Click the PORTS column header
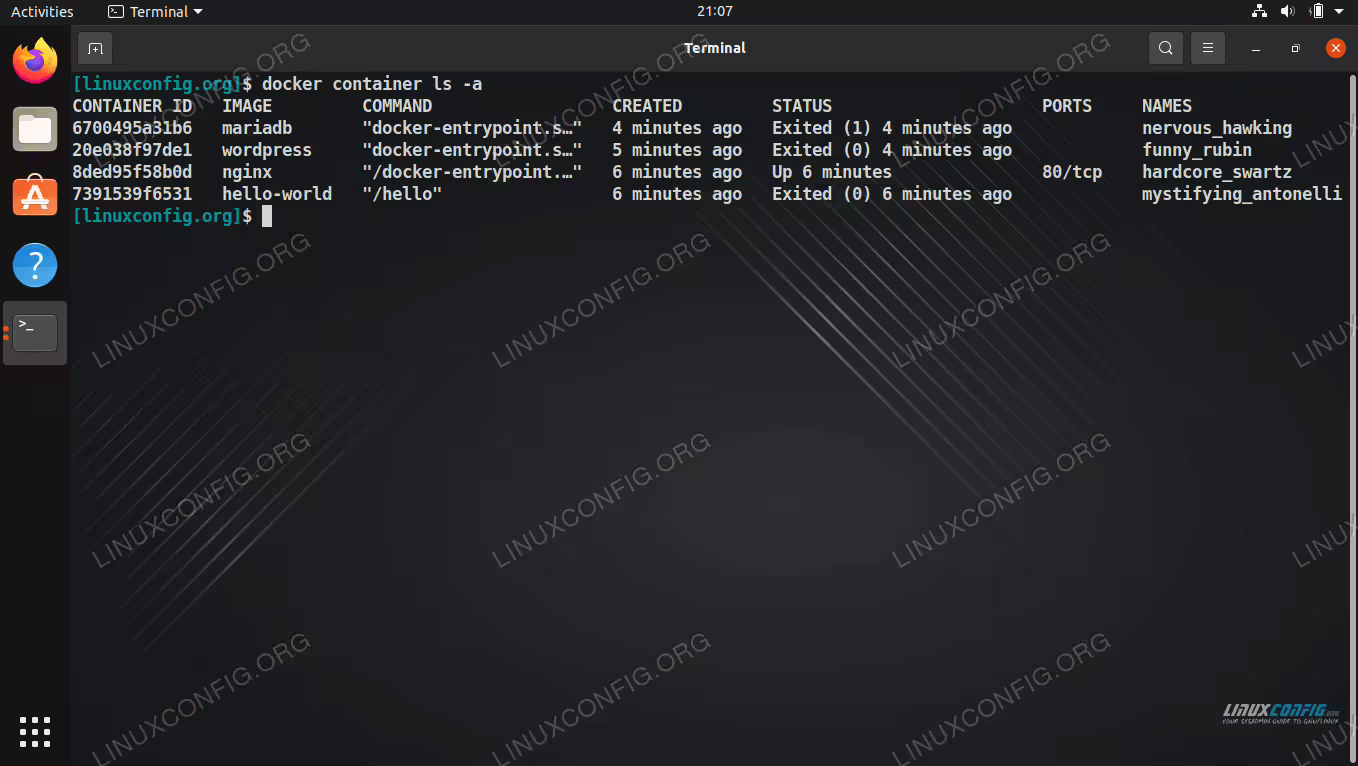Screen dimensions: 1358x766 tap(1067, 106)
